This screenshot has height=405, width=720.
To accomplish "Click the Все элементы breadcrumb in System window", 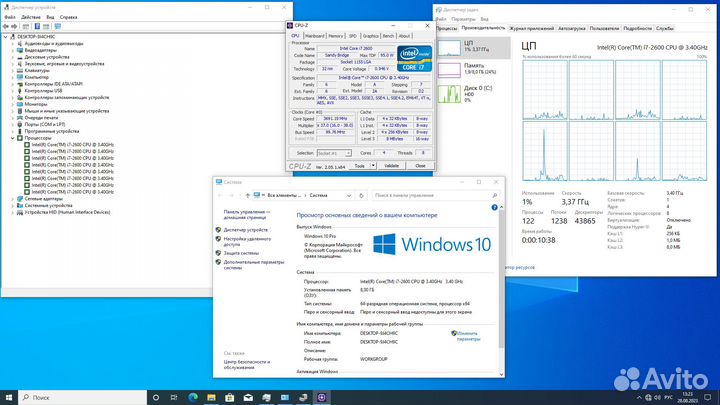I will pyautogui.click(x=284, y=196).
